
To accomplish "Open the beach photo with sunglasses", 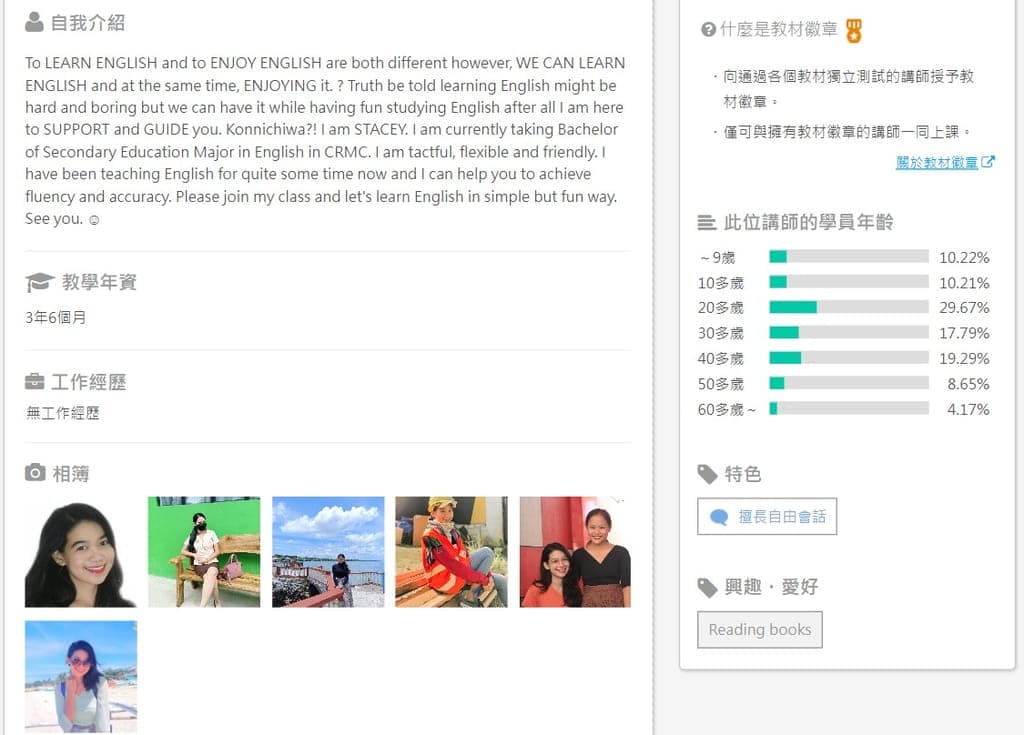I will tap(81, 677).
